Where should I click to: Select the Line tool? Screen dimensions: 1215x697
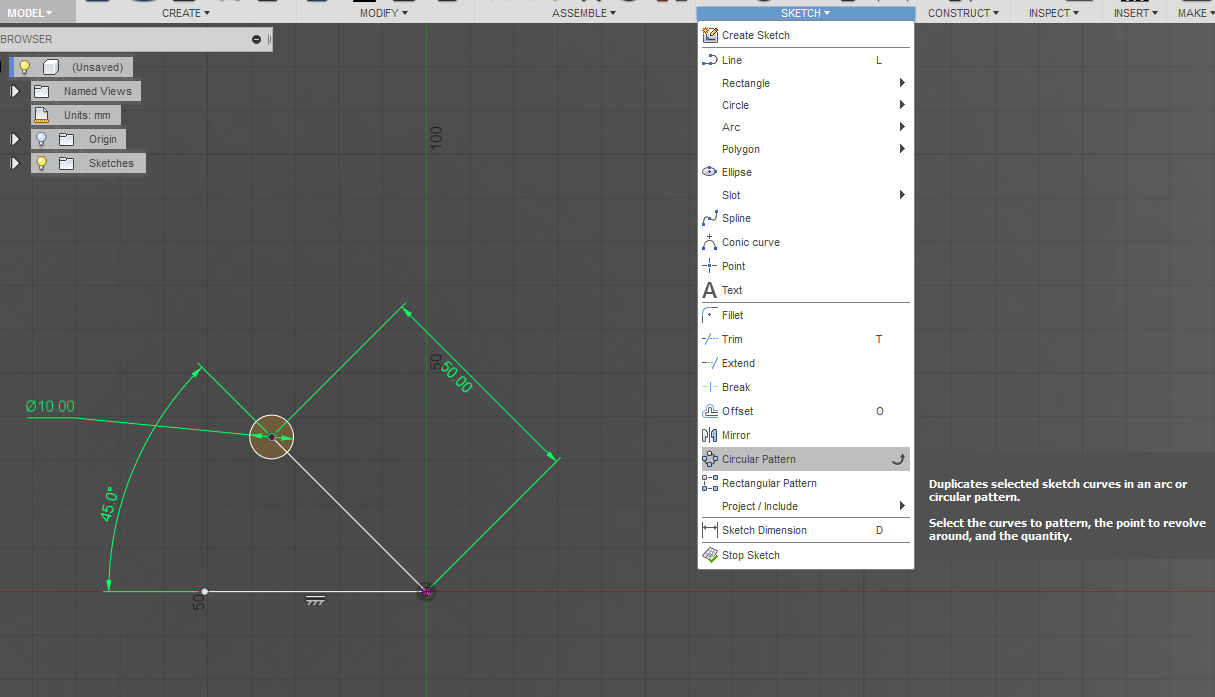point(731,59)
